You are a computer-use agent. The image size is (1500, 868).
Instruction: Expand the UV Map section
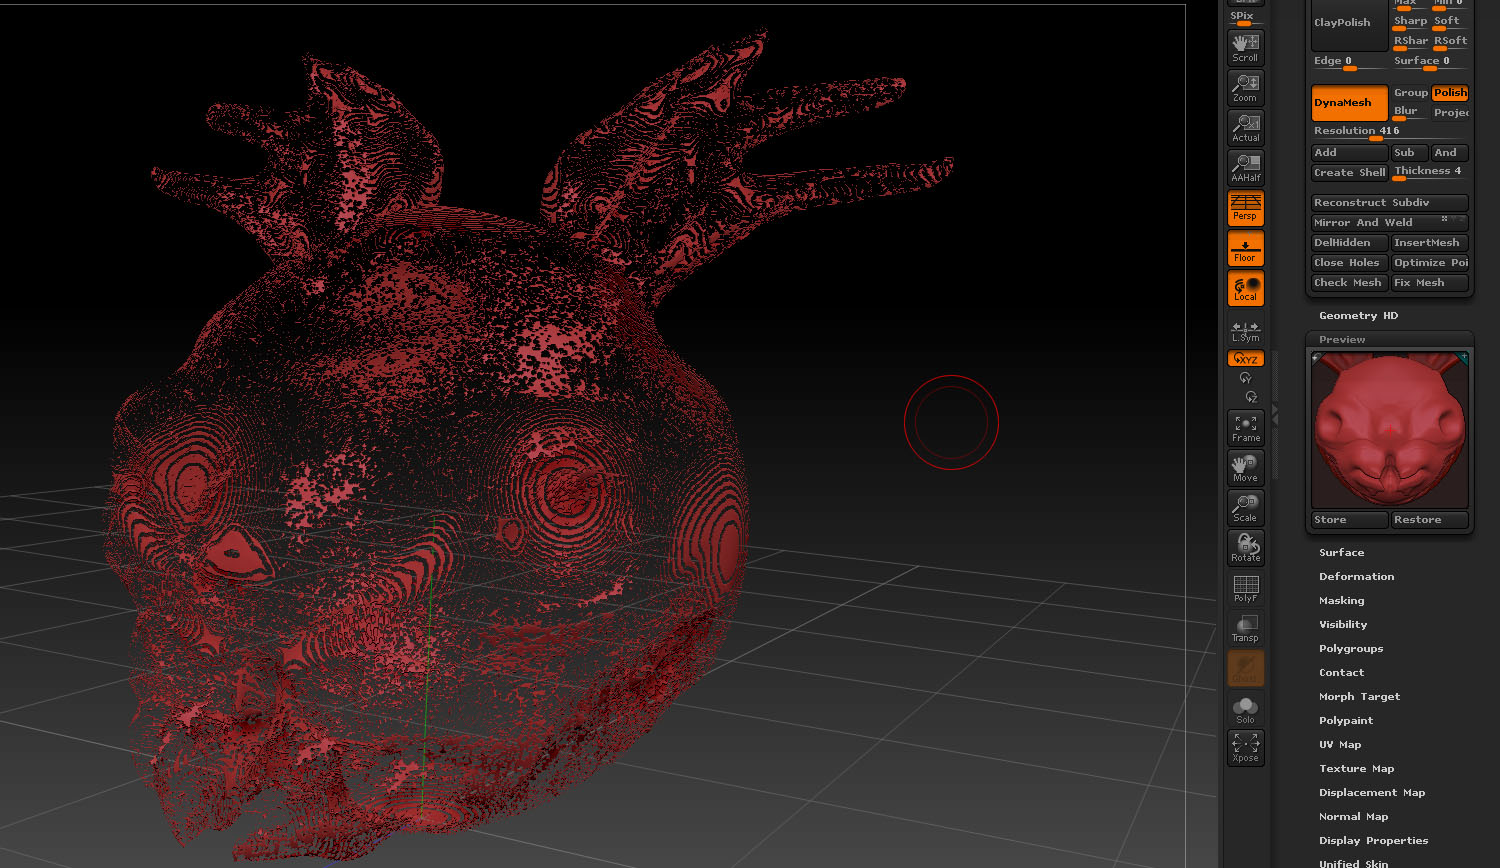click(1340, 745)
